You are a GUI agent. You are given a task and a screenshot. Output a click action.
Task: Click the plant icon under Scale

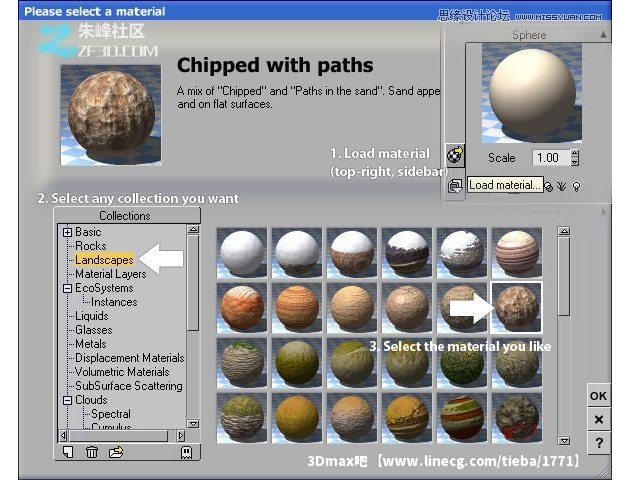[563, 186]
